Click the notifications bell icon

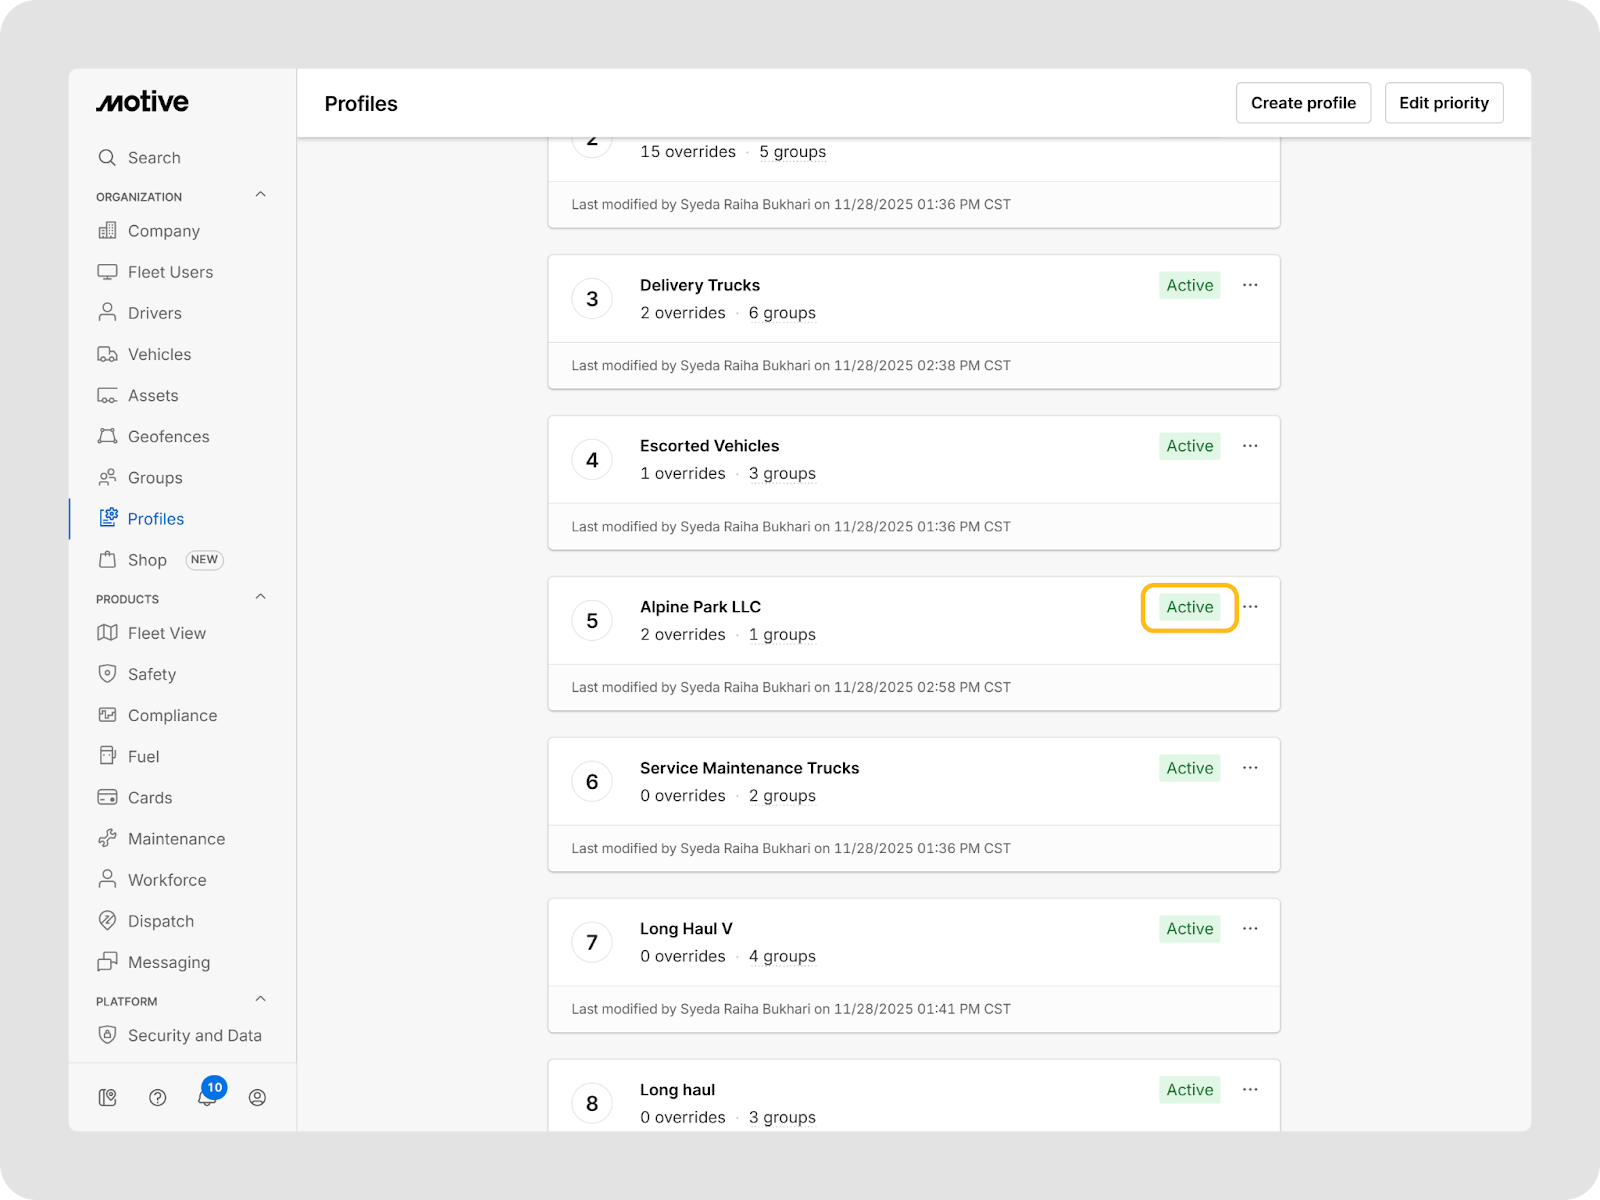(x=206, y=1098)
